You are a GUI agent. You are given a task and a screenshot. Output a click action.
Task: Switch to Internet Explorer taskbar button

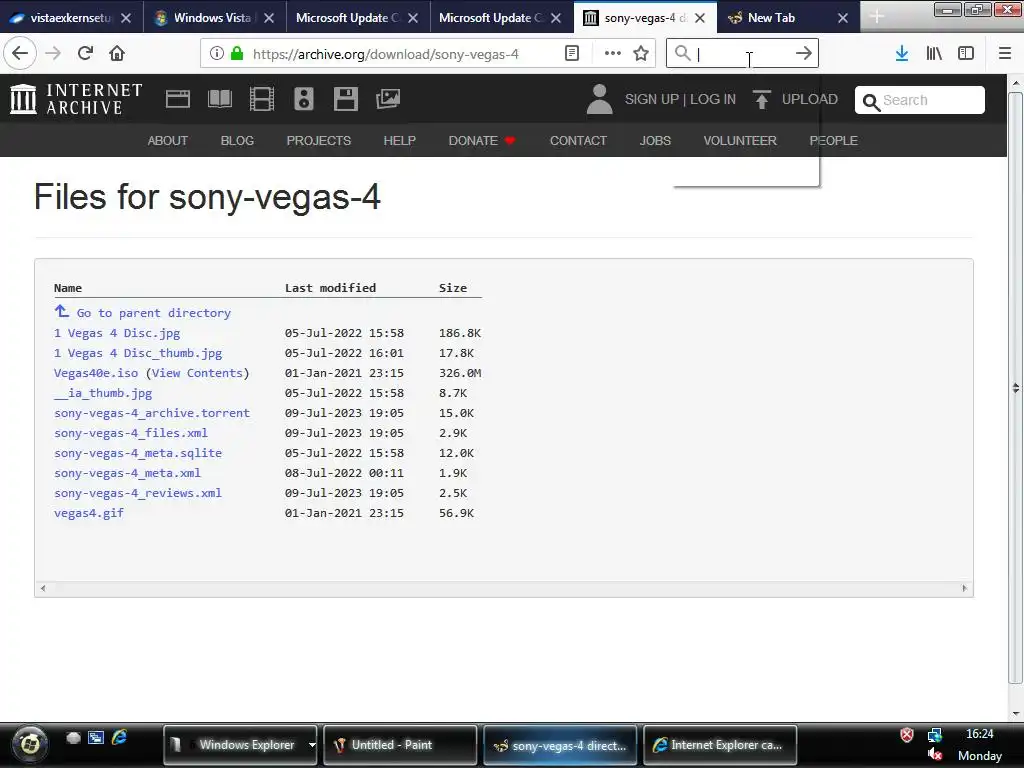click(720, 745)
